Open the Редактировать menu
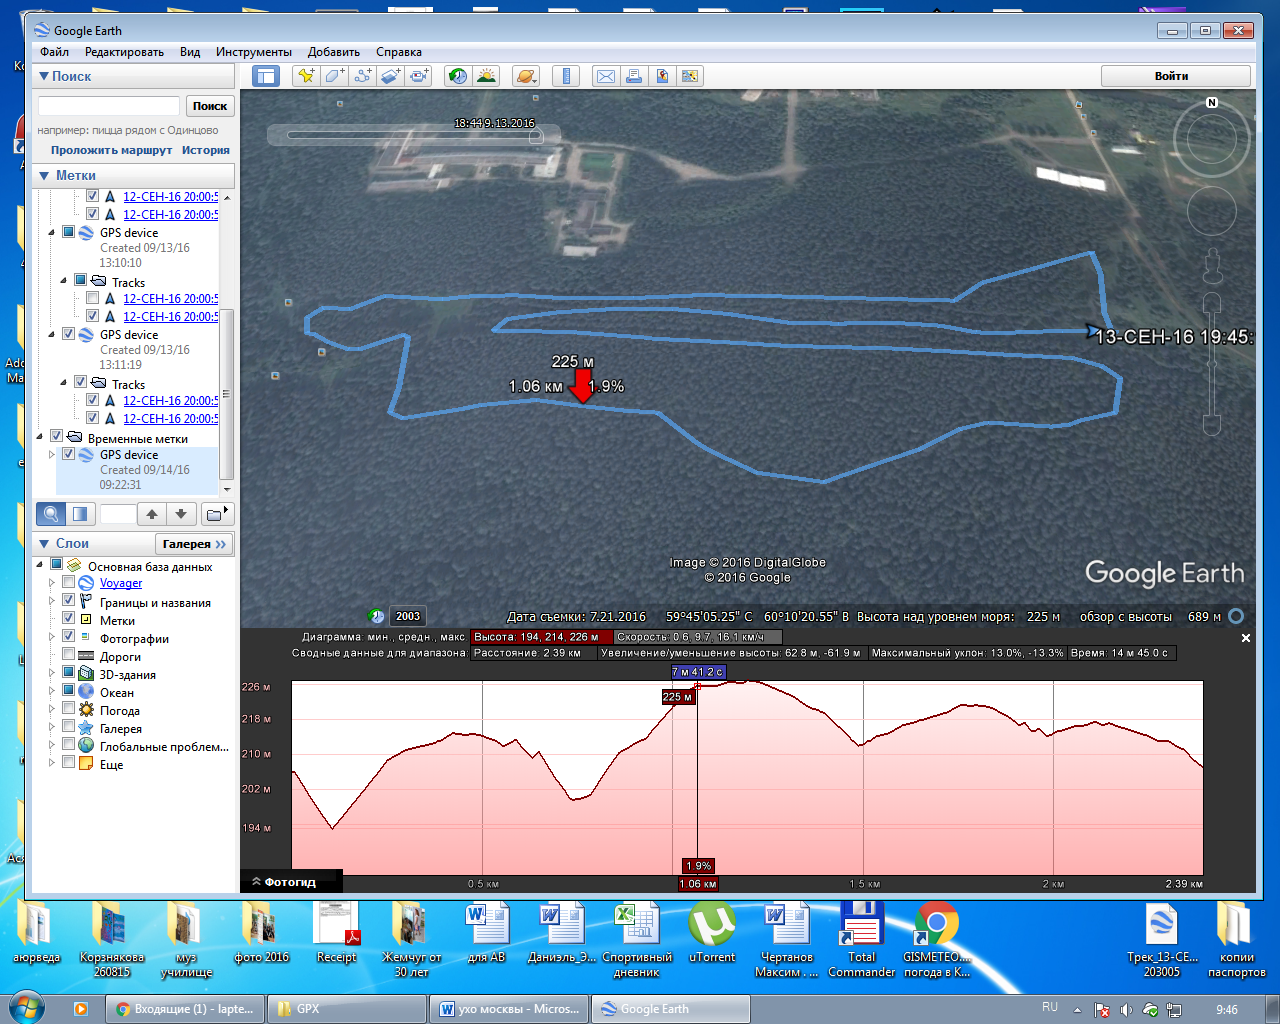The height and width of the screenshot is (1024, 1280). click(x=124, y=52)
